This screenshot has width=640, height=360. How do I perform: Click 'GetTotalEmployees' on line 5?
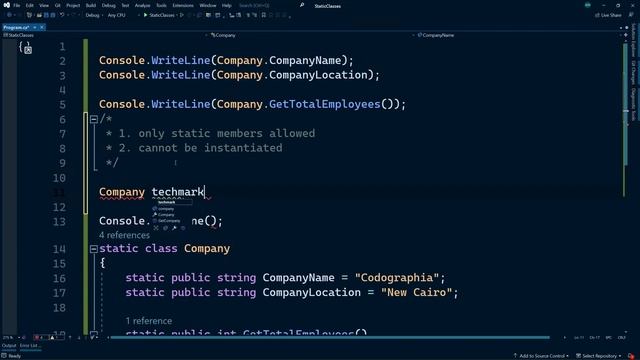pyautogui.click(x=324, y=104)
